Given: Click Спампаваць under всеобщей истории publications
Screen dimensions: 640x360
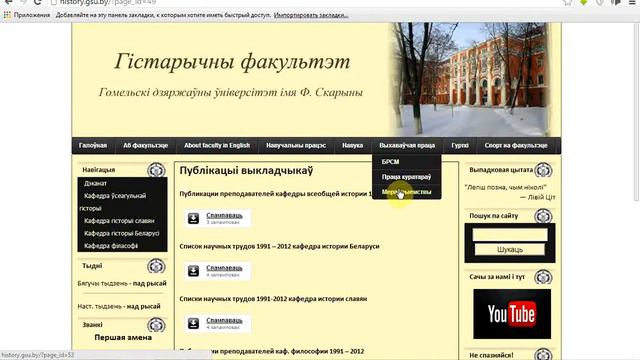Looking at the screenshot, I should 224,215.
